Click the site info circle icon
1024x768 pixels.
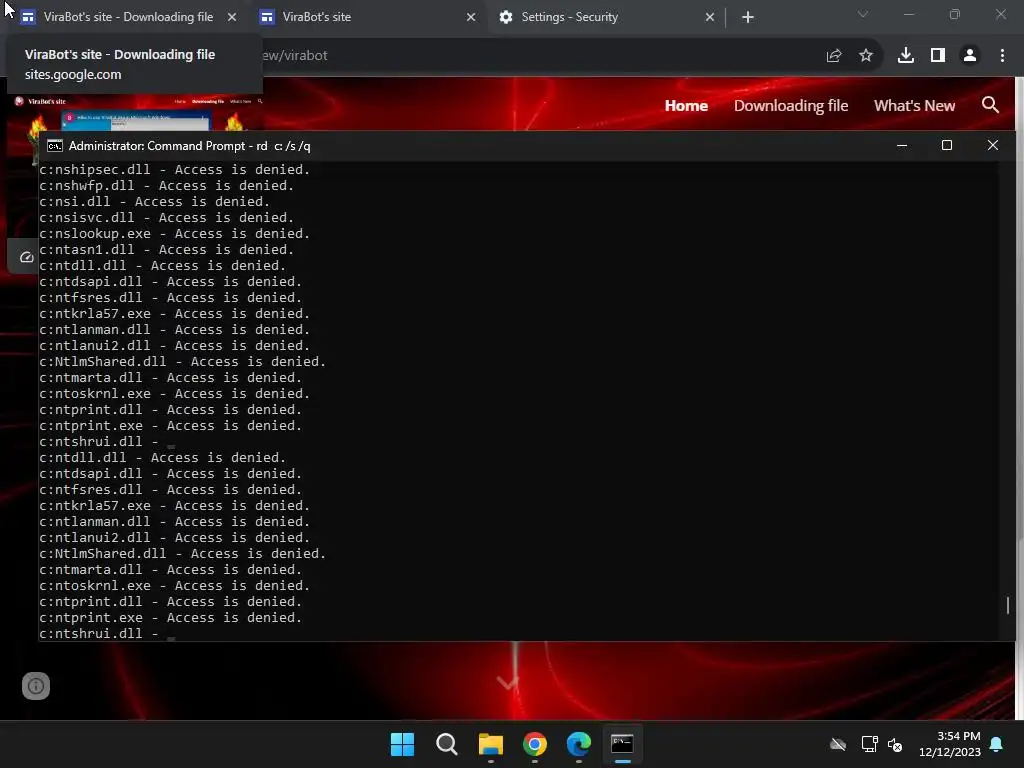[36, 686]
